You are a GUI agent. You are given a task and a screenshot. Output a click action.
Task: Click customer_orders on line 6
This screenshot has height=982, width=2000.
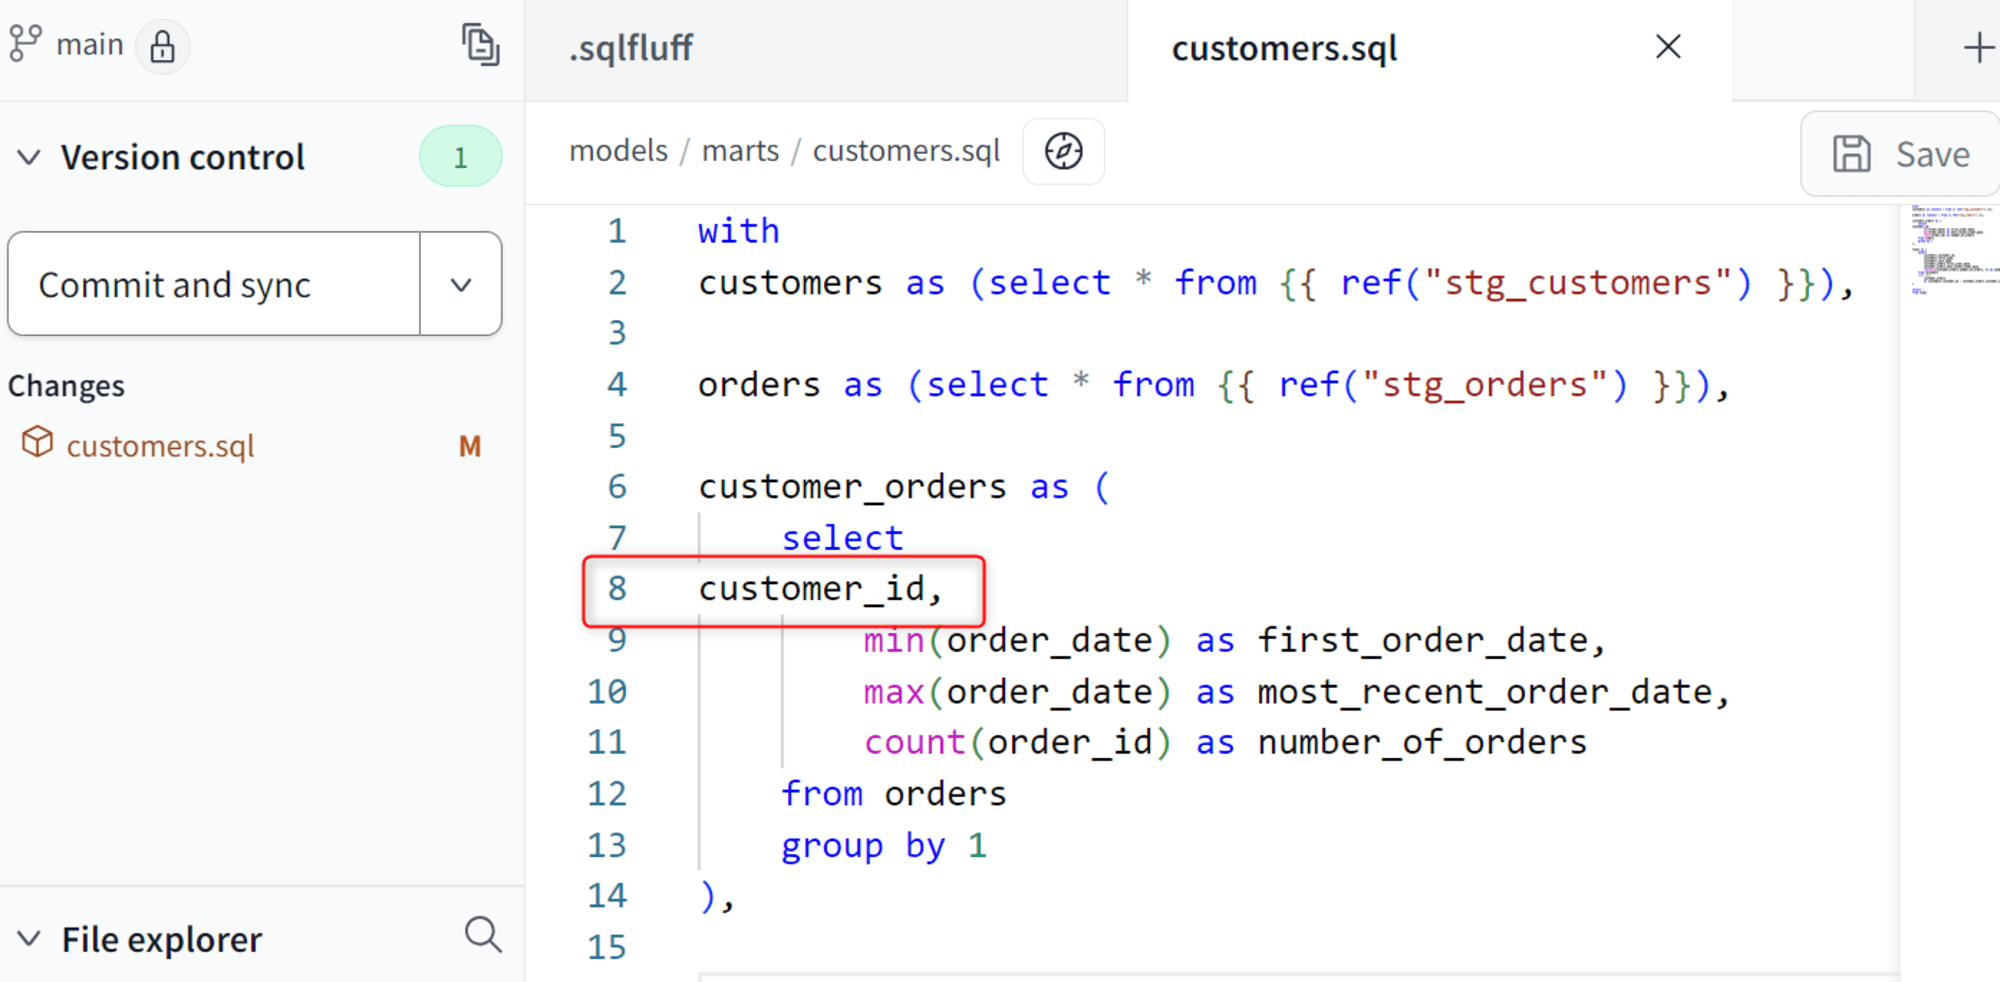pyautogui.click(x=852, y=487)
